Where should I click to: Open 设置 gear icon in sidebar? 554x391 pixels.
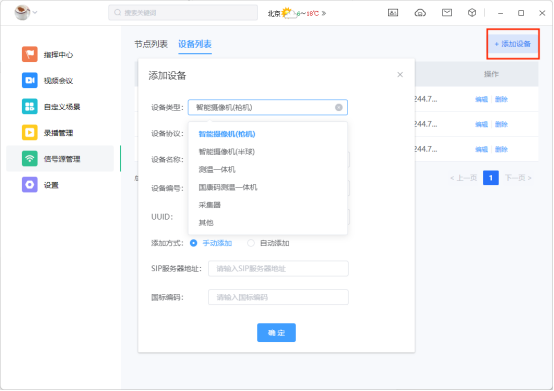point(30,185)
